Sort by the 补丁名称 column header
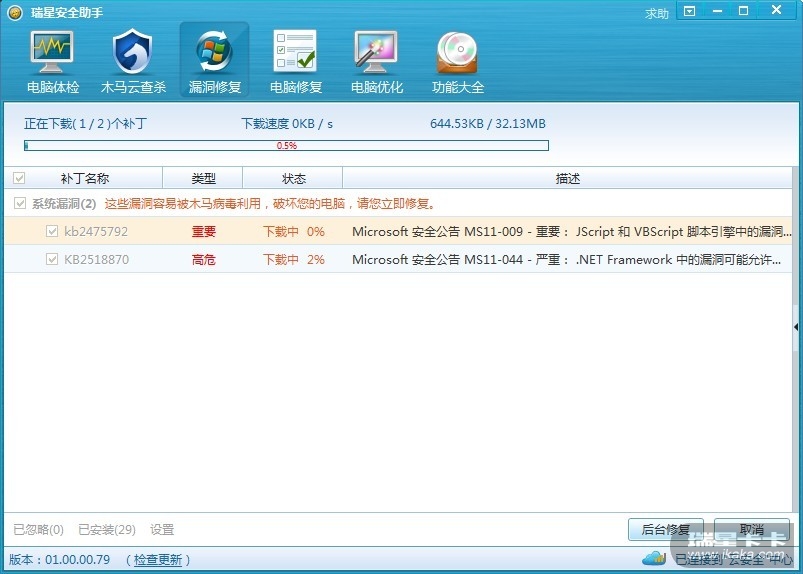This screenshot has width=803, height=574. coord(84,178)
